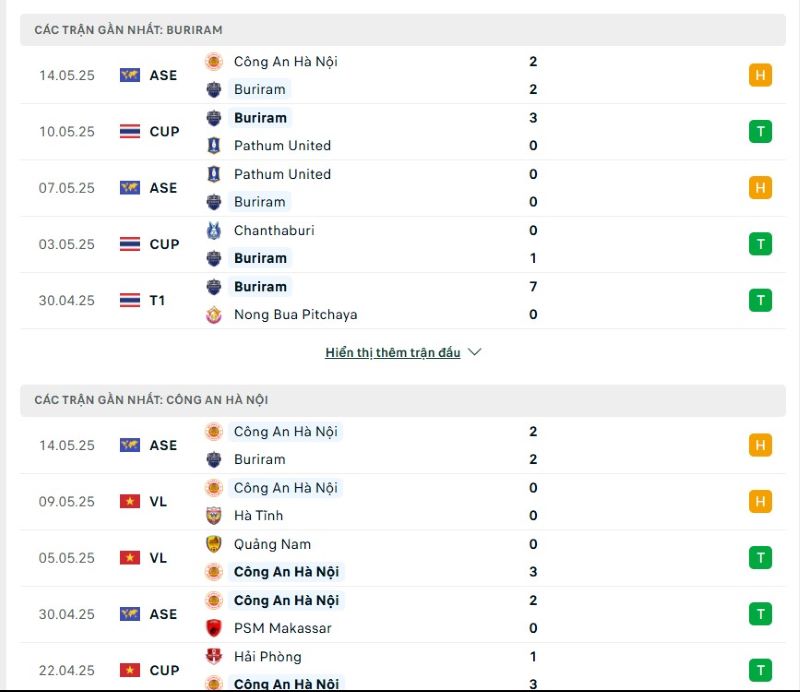The height and width of the screenshot is (692, 800).
Task: Open Pathum United team on the 10.05.25 match
Action: (x=282, y=145)
